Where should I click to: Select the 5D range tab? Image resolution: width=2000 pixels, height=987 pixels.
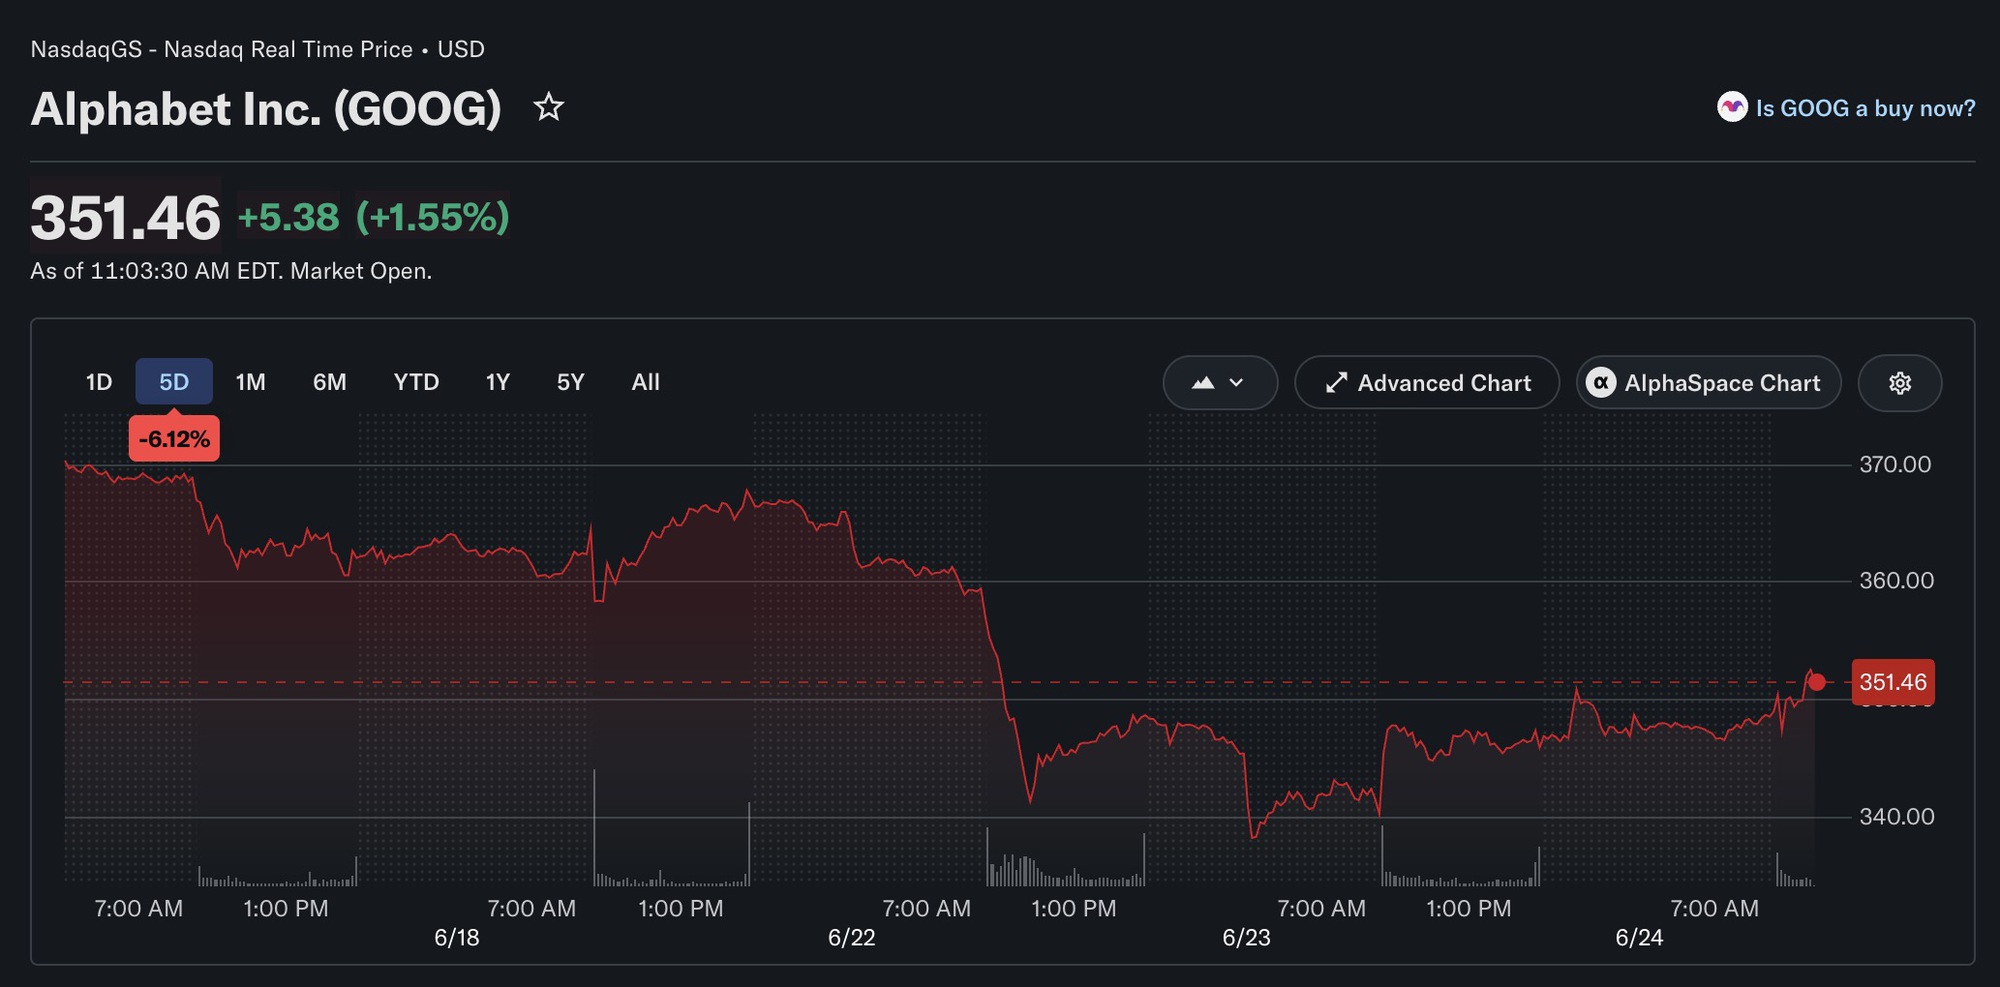pos(174,382)
